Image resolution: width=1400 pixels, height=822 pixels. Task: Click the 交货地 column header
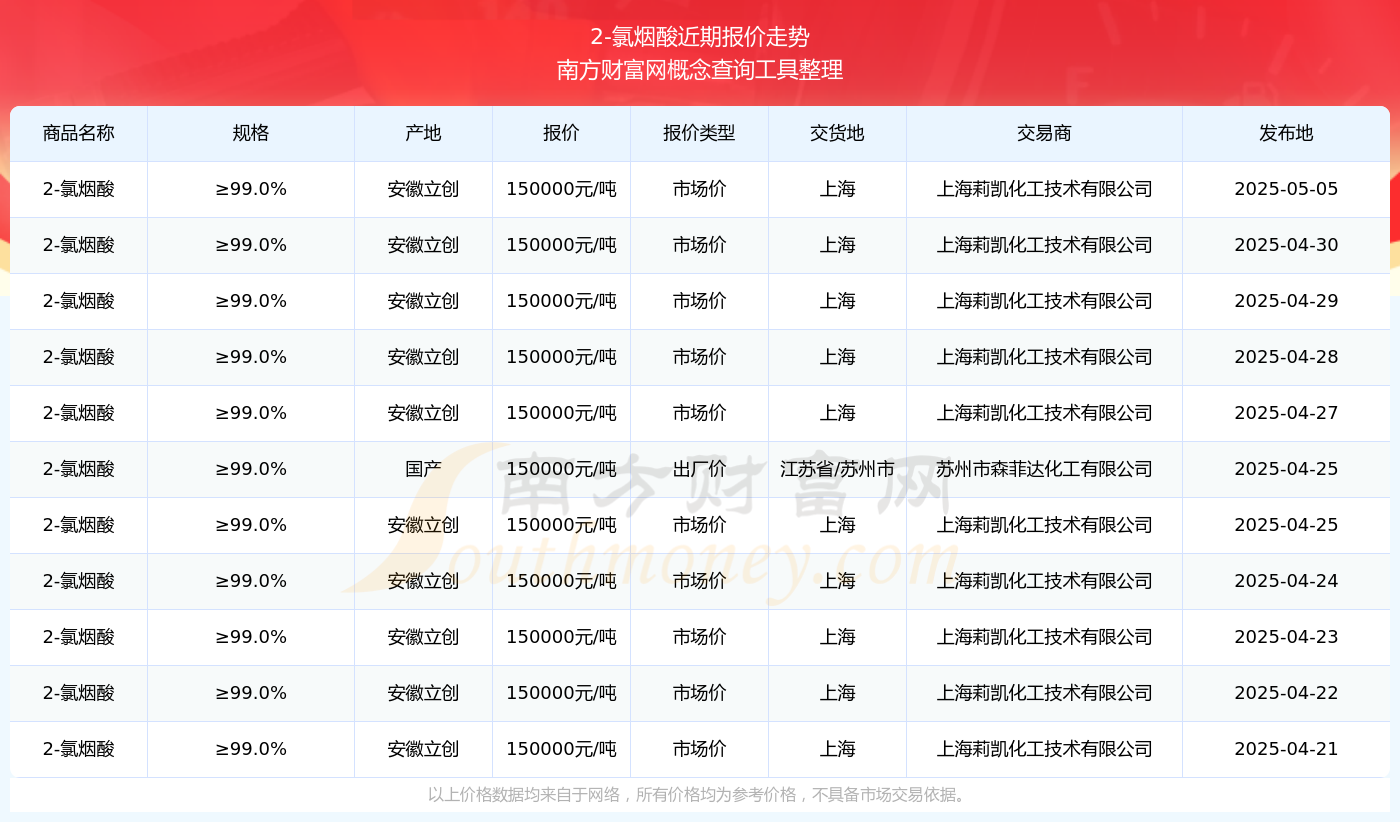[x=837, y=133]
